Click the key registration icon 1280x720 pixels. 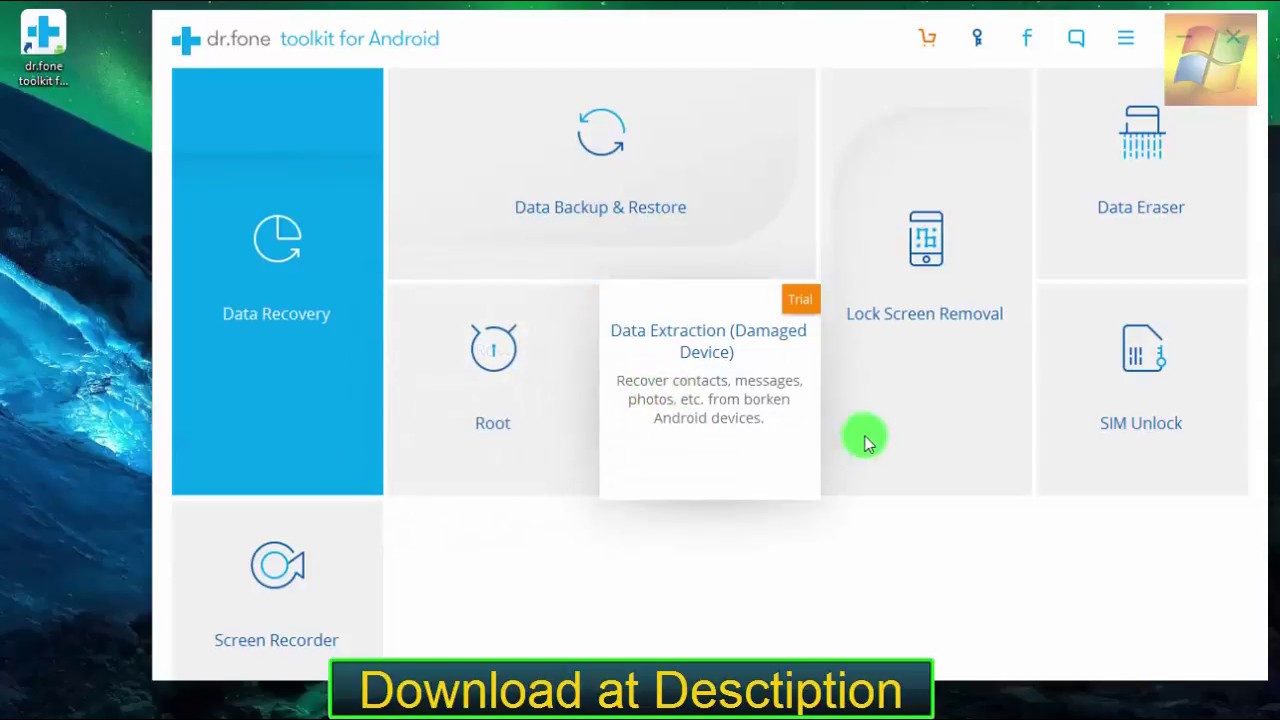coord(977,38)
